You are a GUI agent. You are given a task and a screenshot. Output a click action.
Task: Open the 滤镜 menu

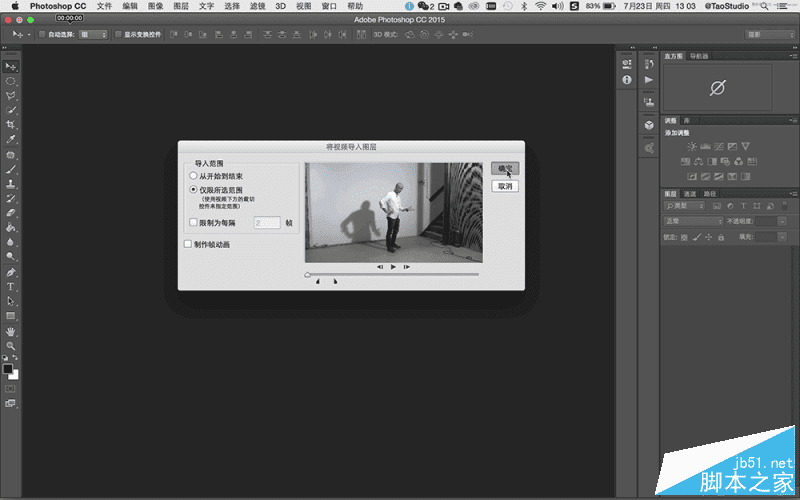(x=258, y=6)
